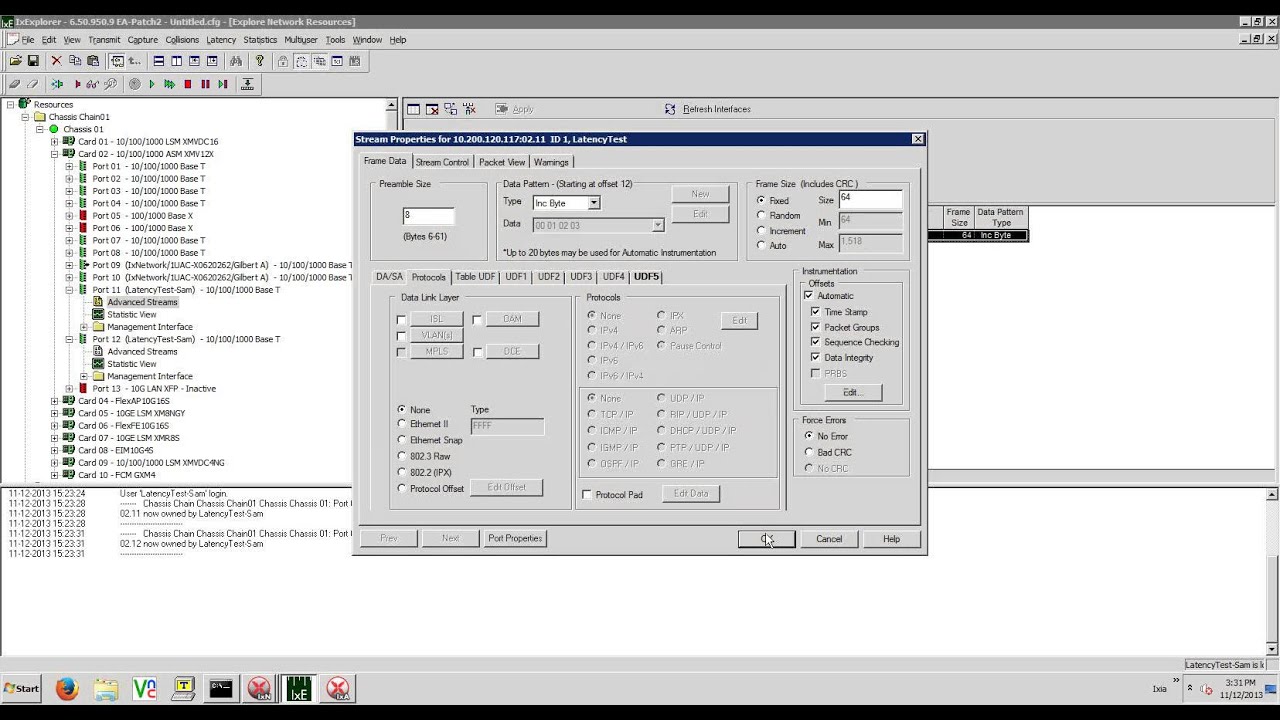Click the staggered start triple-arrow icon

tap(170, 84)
